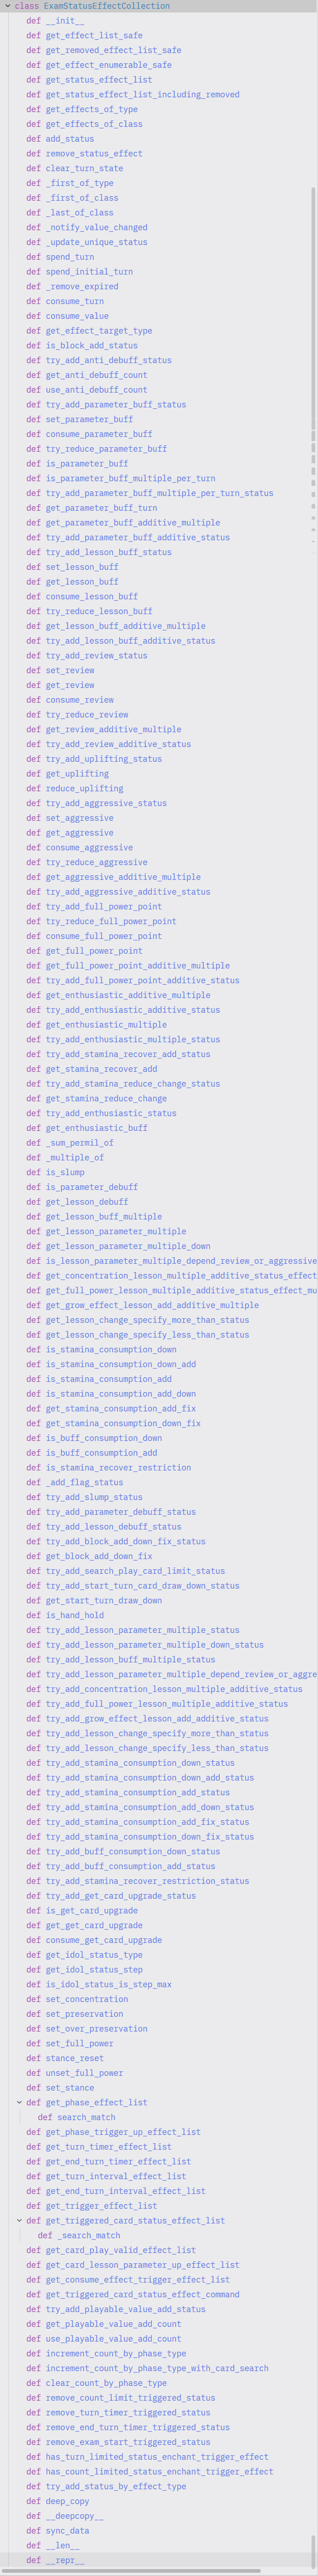This screenshot has width=318, height=2576.
Task: Go to the stance_reset method
Action: (74, 2058)
